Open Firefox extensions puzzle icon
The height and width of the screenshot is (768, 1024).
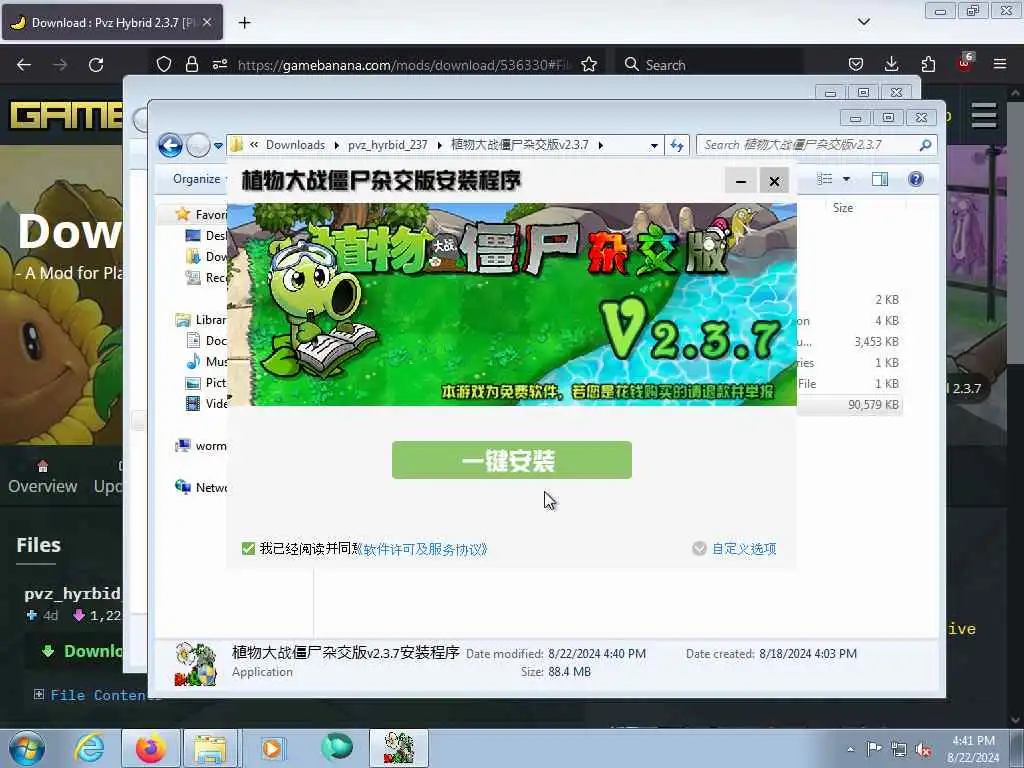pyautogui.click(x=928, y=64)
